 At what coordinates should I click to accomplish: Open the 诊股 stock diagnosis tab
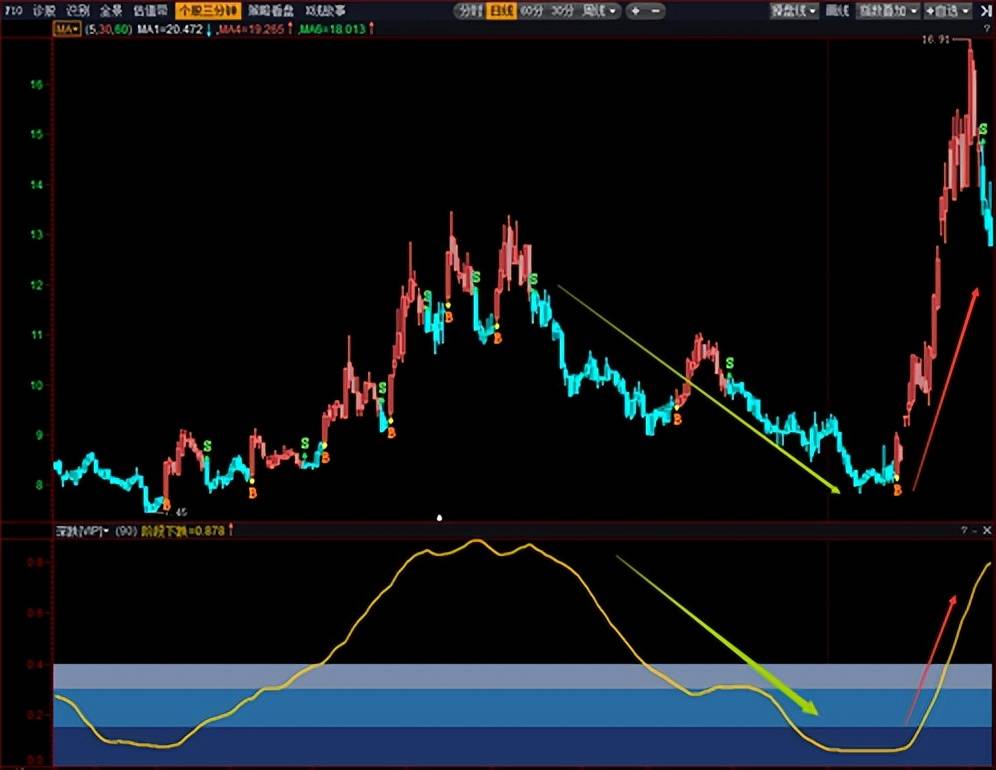coord(44,11)
